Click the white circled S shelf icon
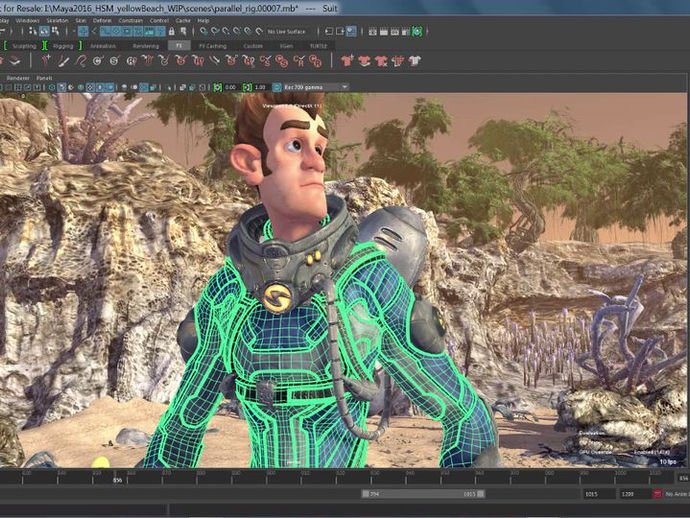Screen dimensions: 690x518 (x=114, y=61)
